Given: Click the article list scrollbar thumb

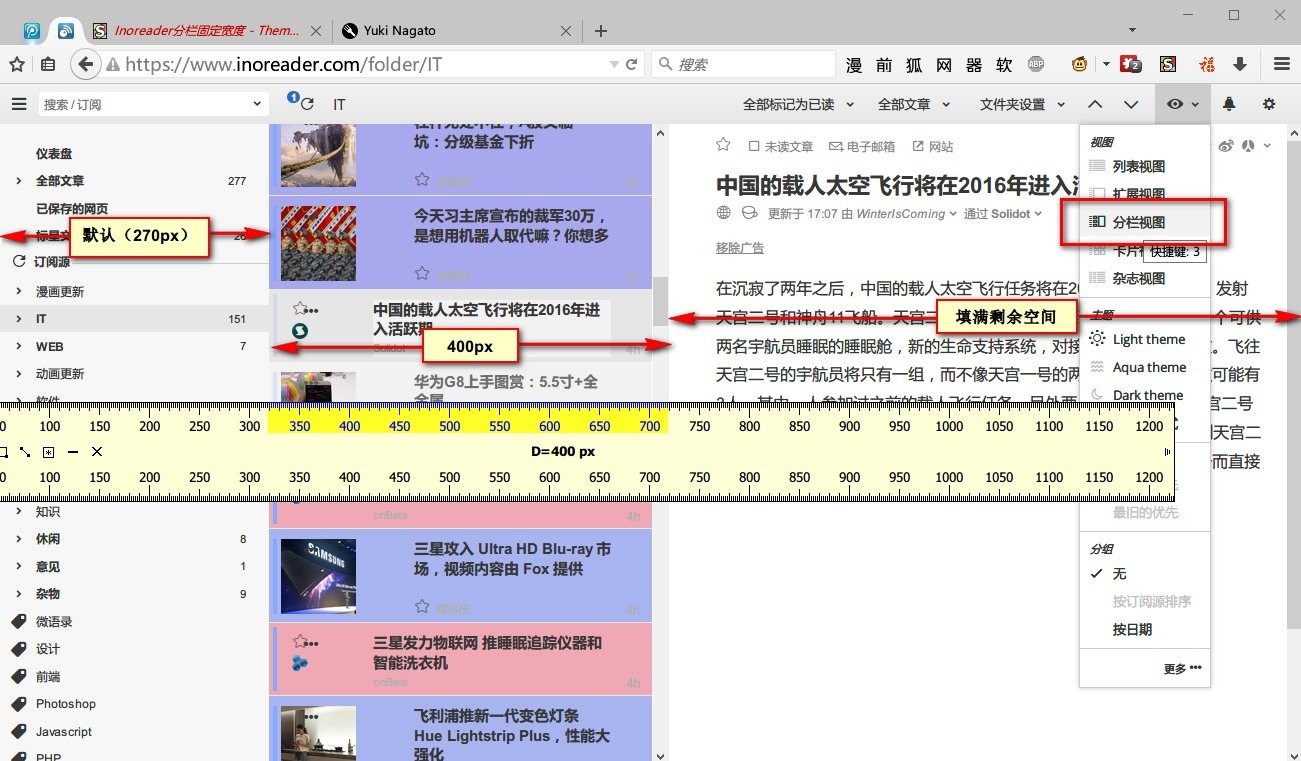Looking at the screenshot, I should 660,300.
